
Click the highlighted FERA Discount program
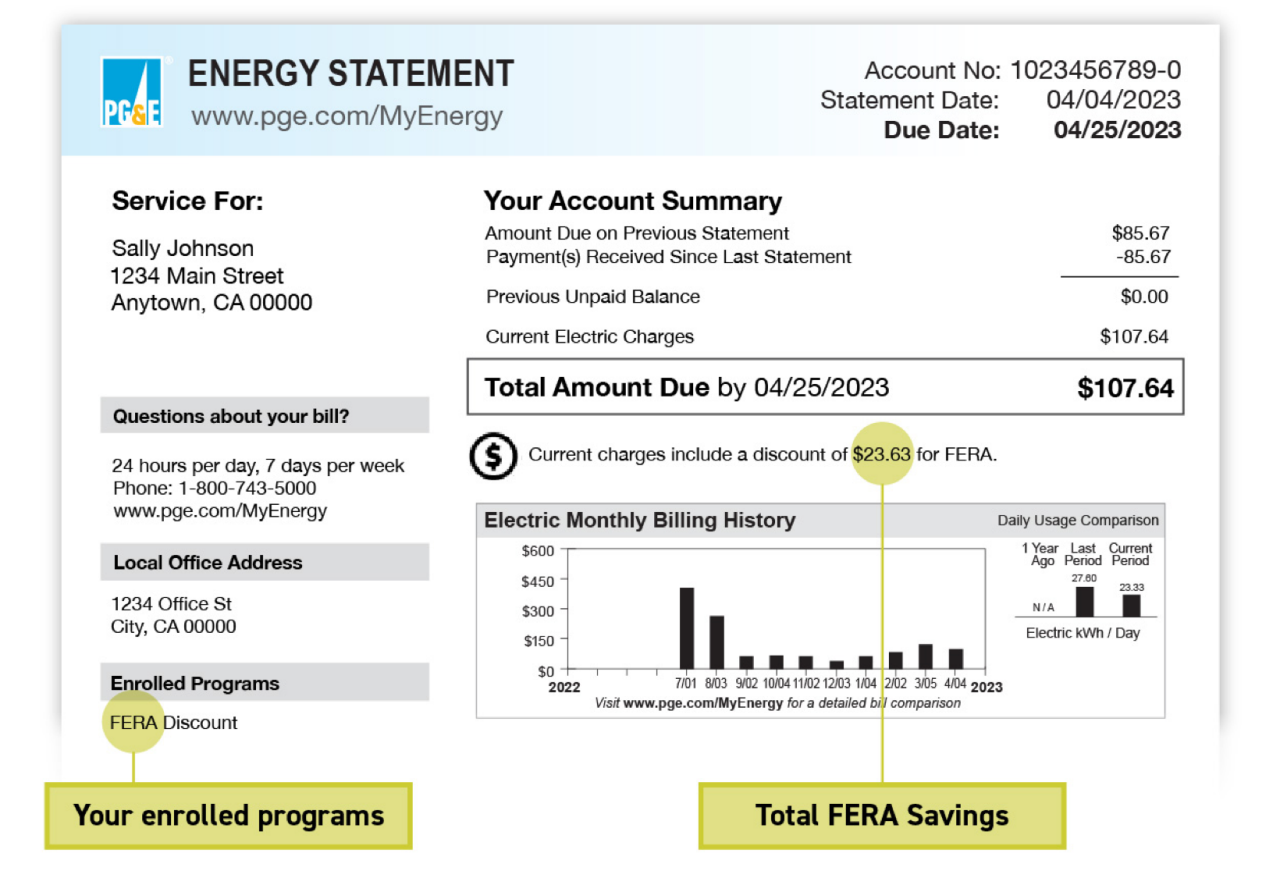click(x=134, y=722)
